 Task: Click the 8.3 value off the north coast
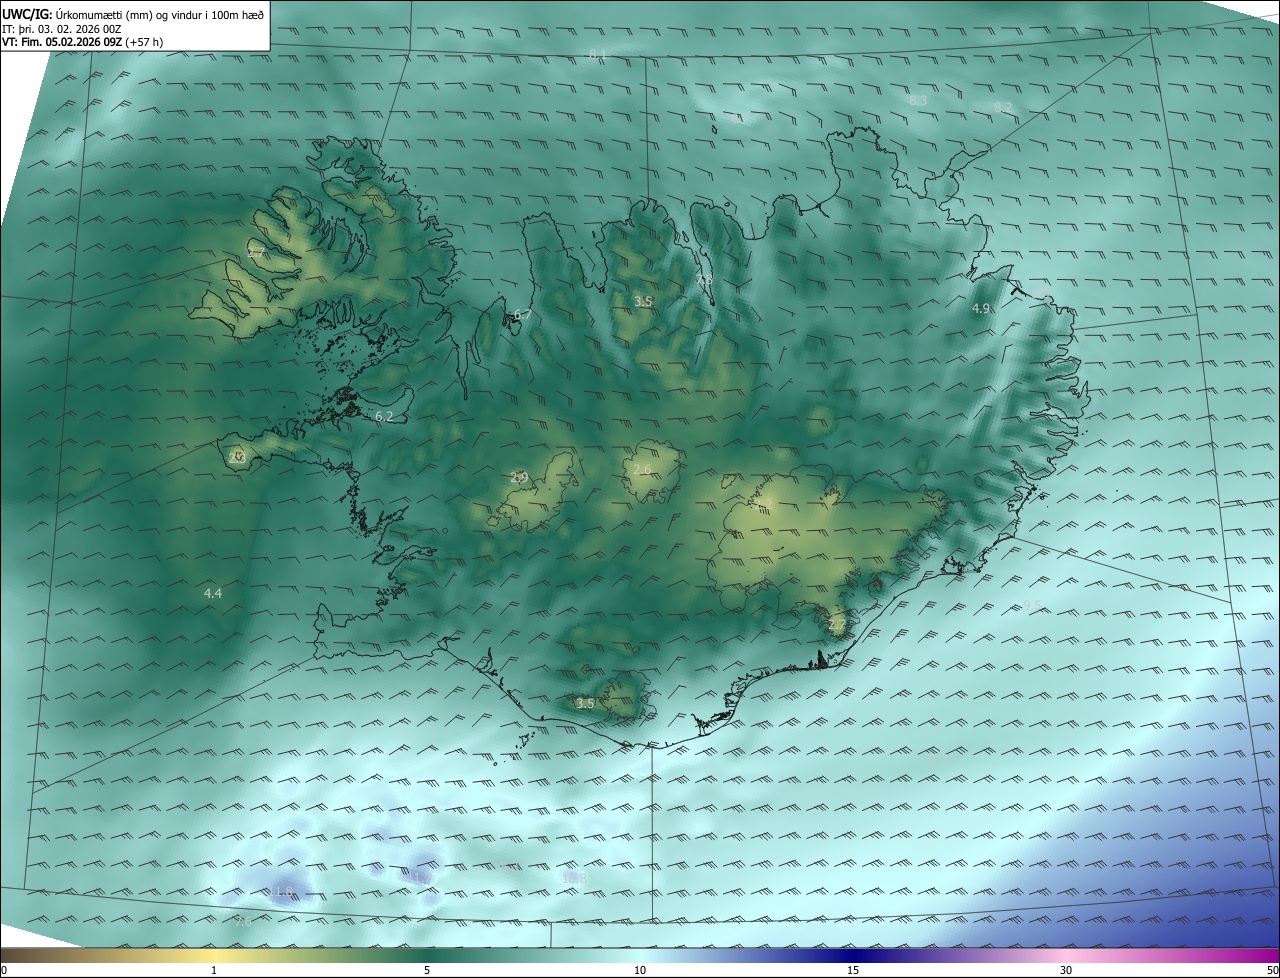tap(918, 100)
